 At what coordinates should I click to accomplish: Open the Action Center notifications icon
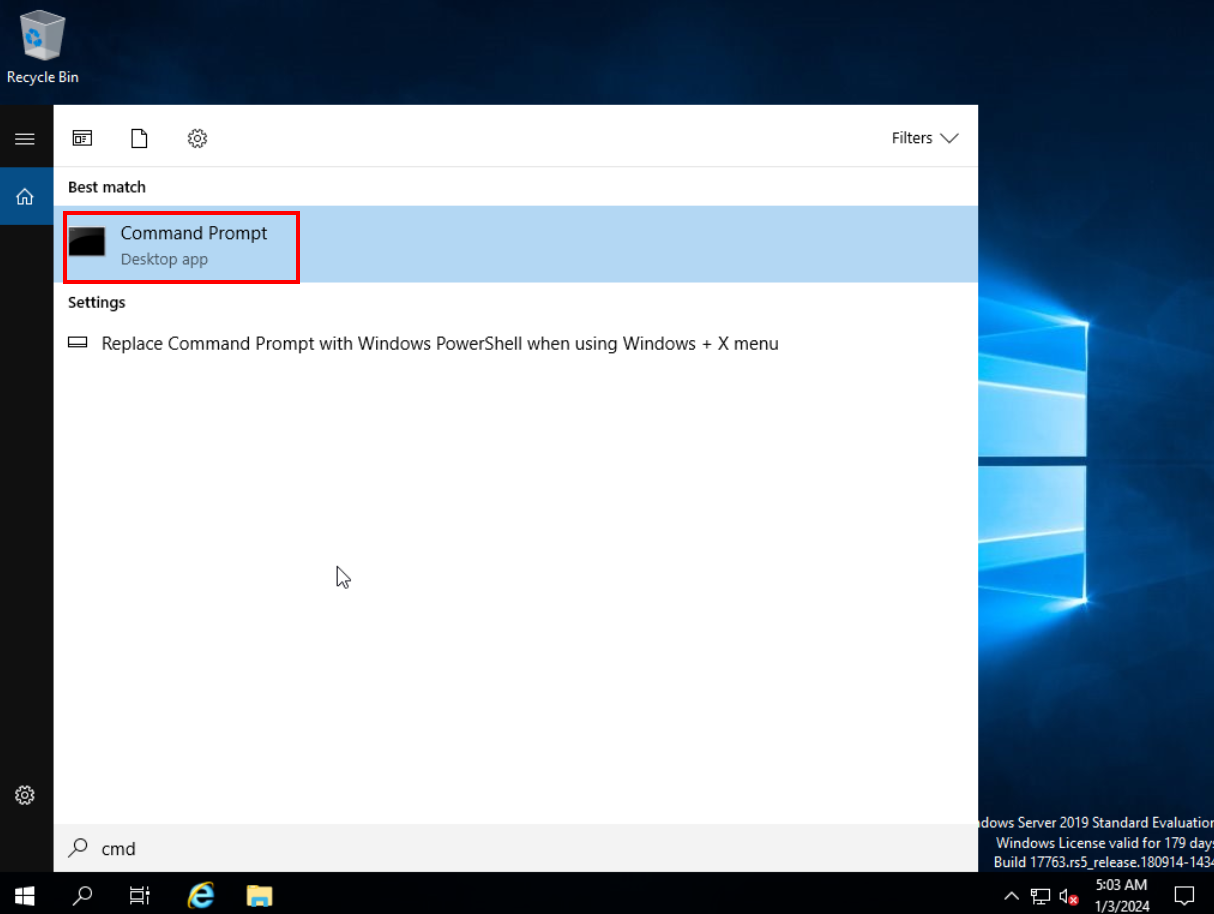pyautogui.click(x=1185, y=894)
